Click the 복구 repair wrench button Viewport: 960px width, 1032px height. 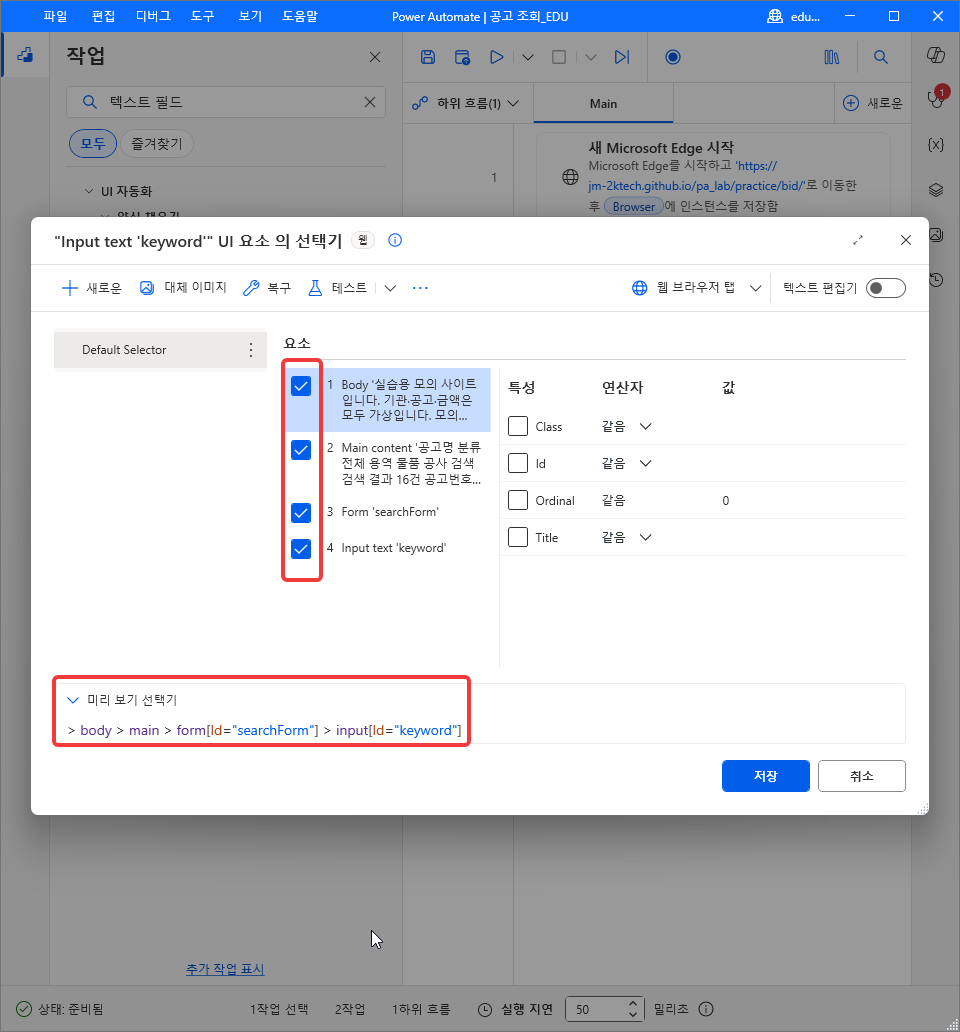[x=267, y=288]
